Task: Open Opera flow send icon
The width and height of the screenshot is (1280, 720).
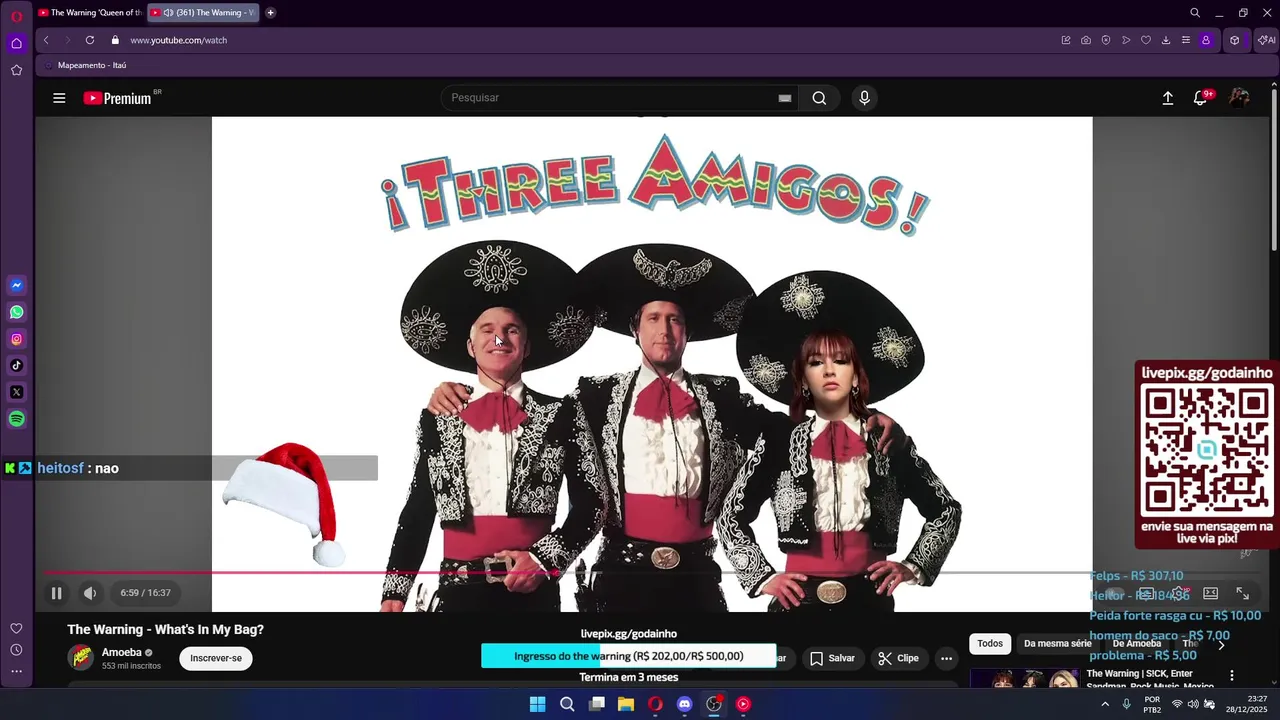Action: pyautogui.click(x=1126, y=40)
